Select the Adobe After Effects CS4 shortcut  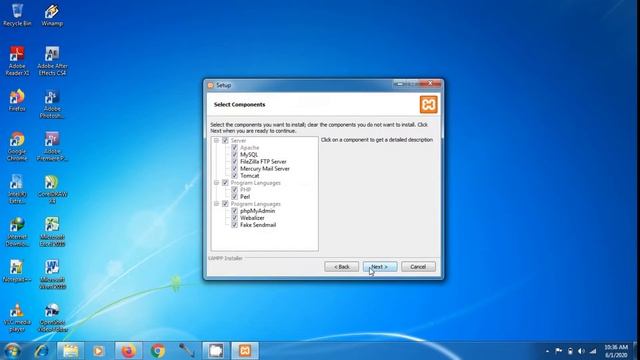tap(52, 61)
